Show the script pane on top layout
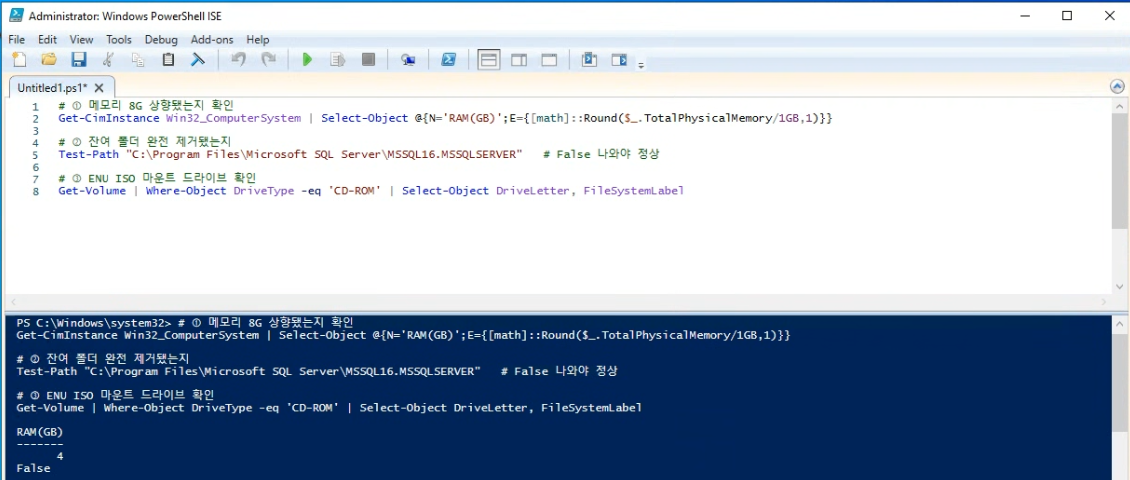 (x=489, y=60)
